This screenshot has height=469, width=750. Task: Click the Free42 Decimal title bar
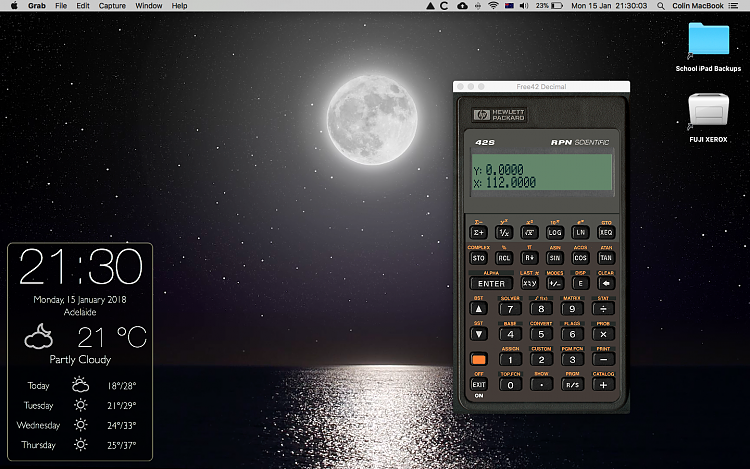[541, 87]
